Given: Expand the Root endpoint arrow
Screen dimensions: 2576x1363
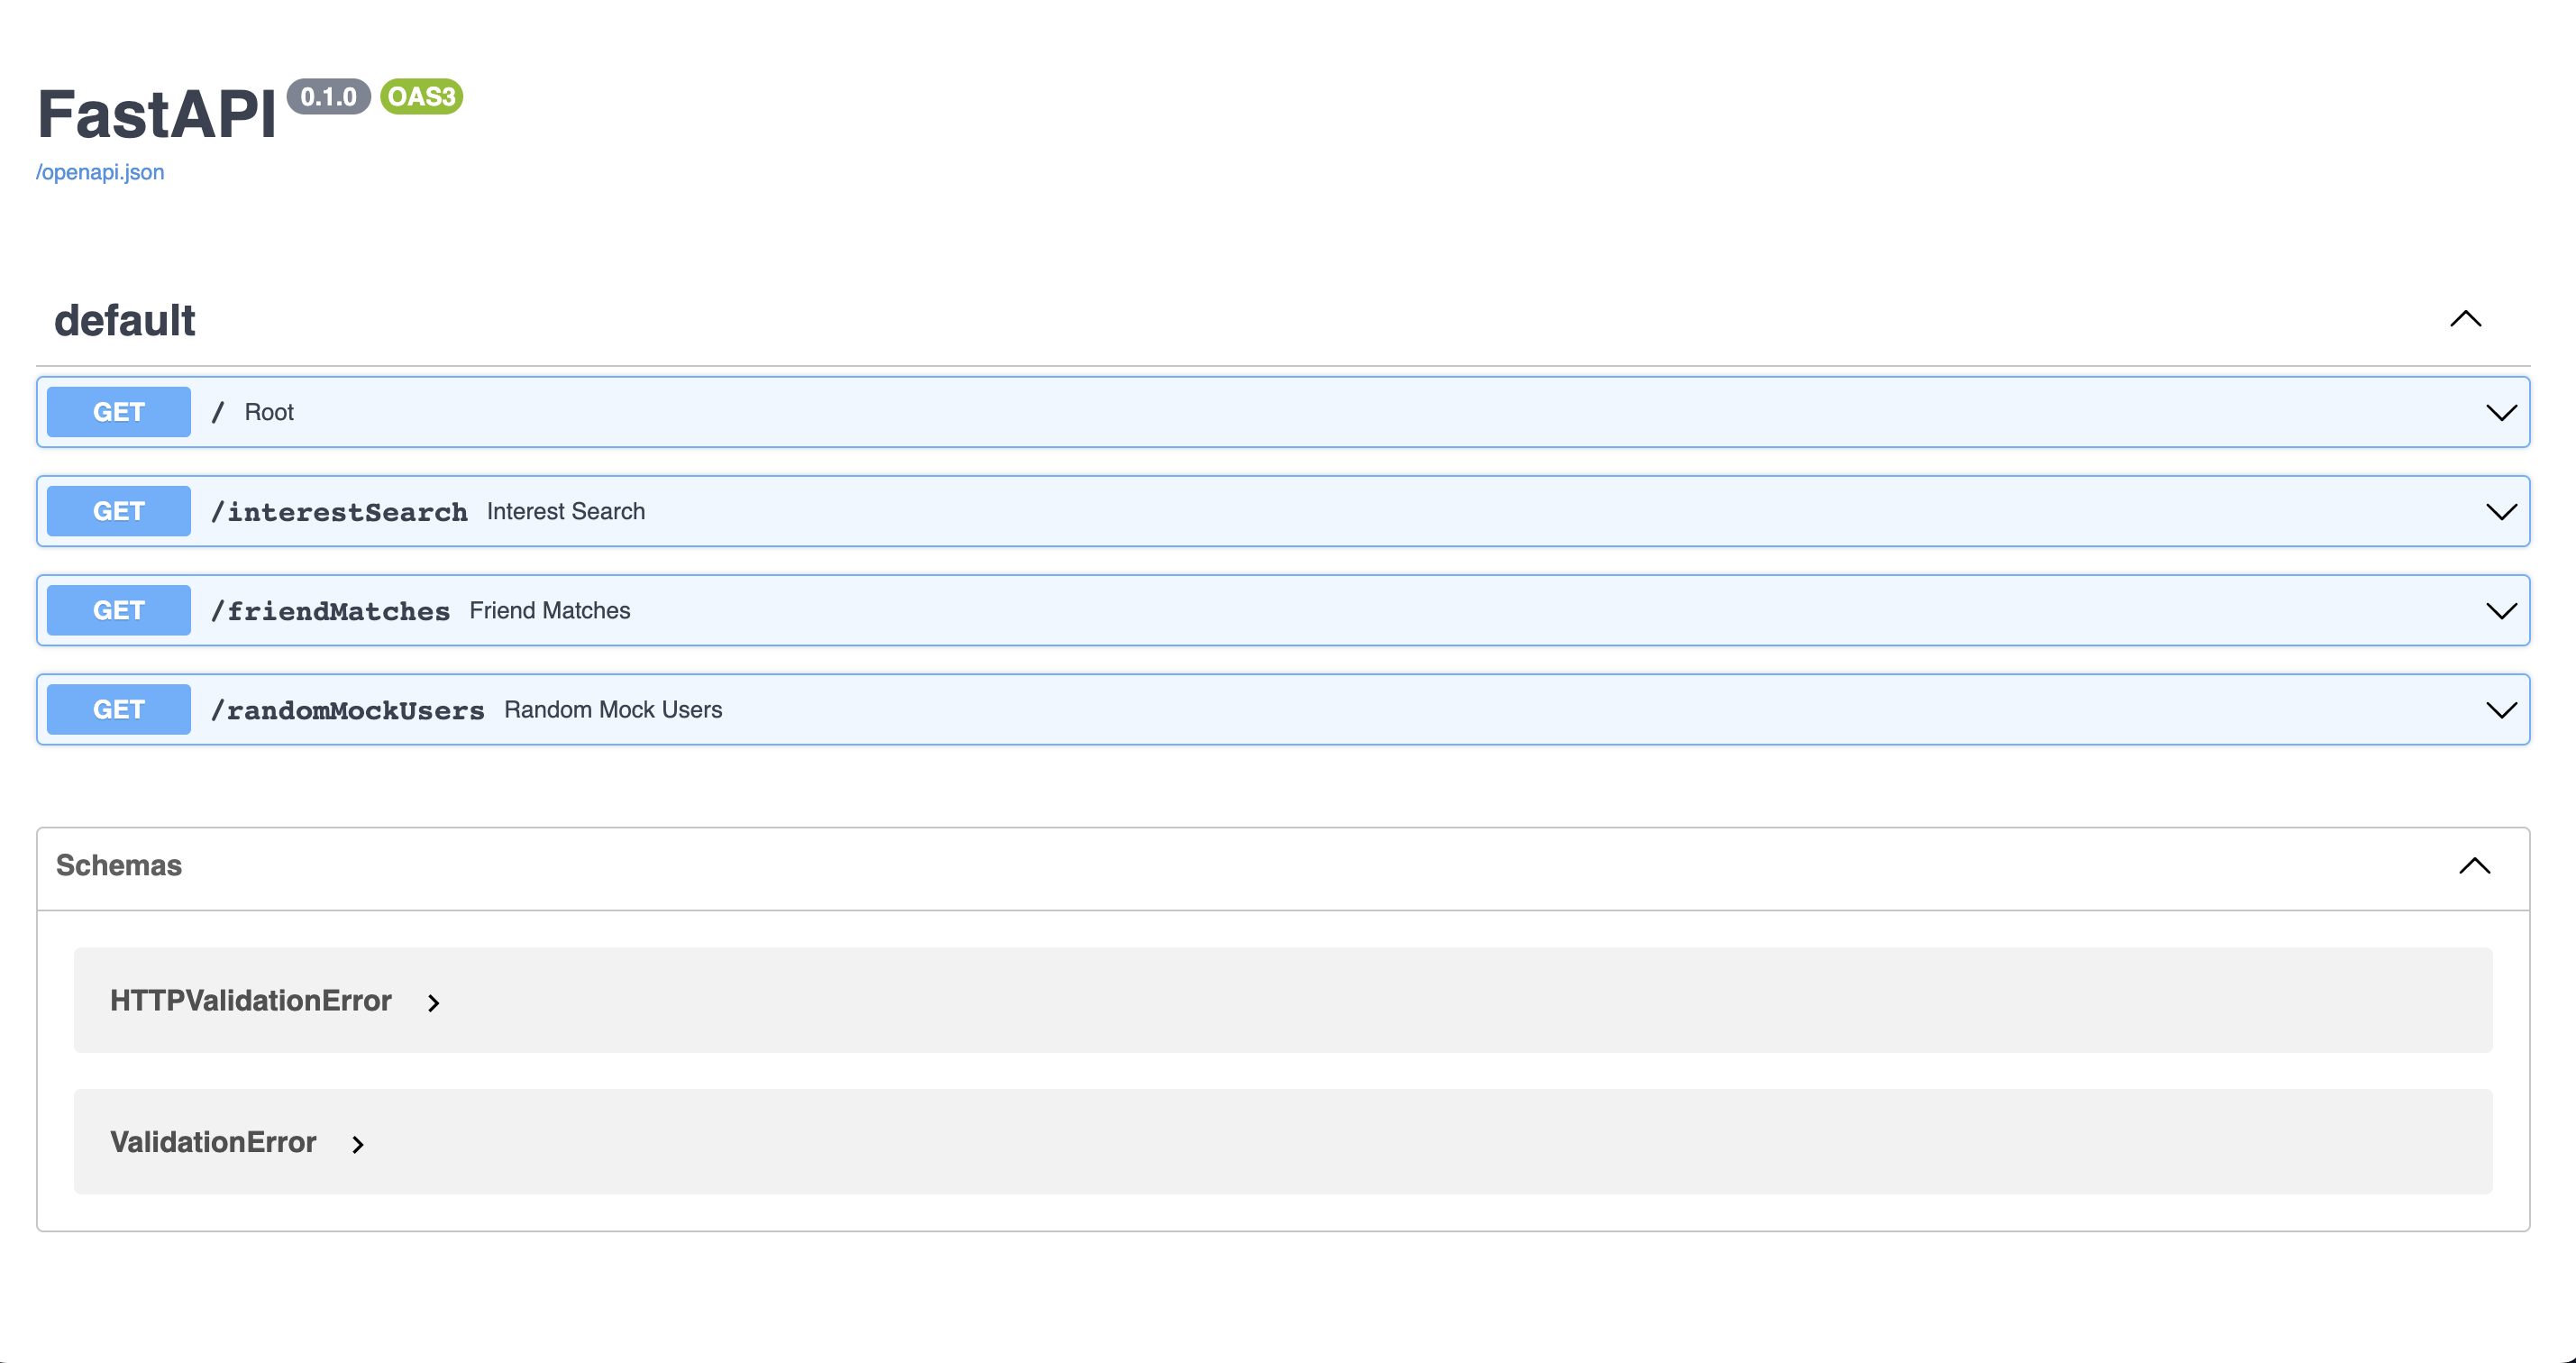Looking at the screenshot, I should click(2501, 412).
